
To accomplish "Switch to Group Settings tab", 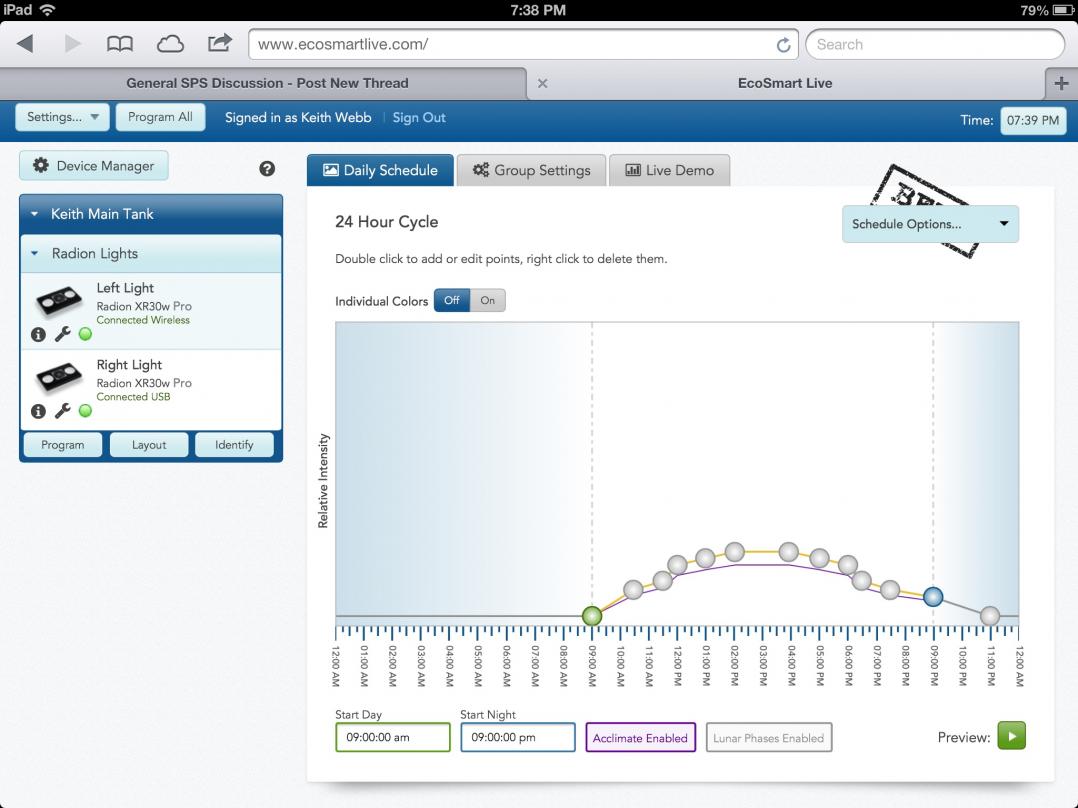I will pyautogui.click(x=531, y=171).
